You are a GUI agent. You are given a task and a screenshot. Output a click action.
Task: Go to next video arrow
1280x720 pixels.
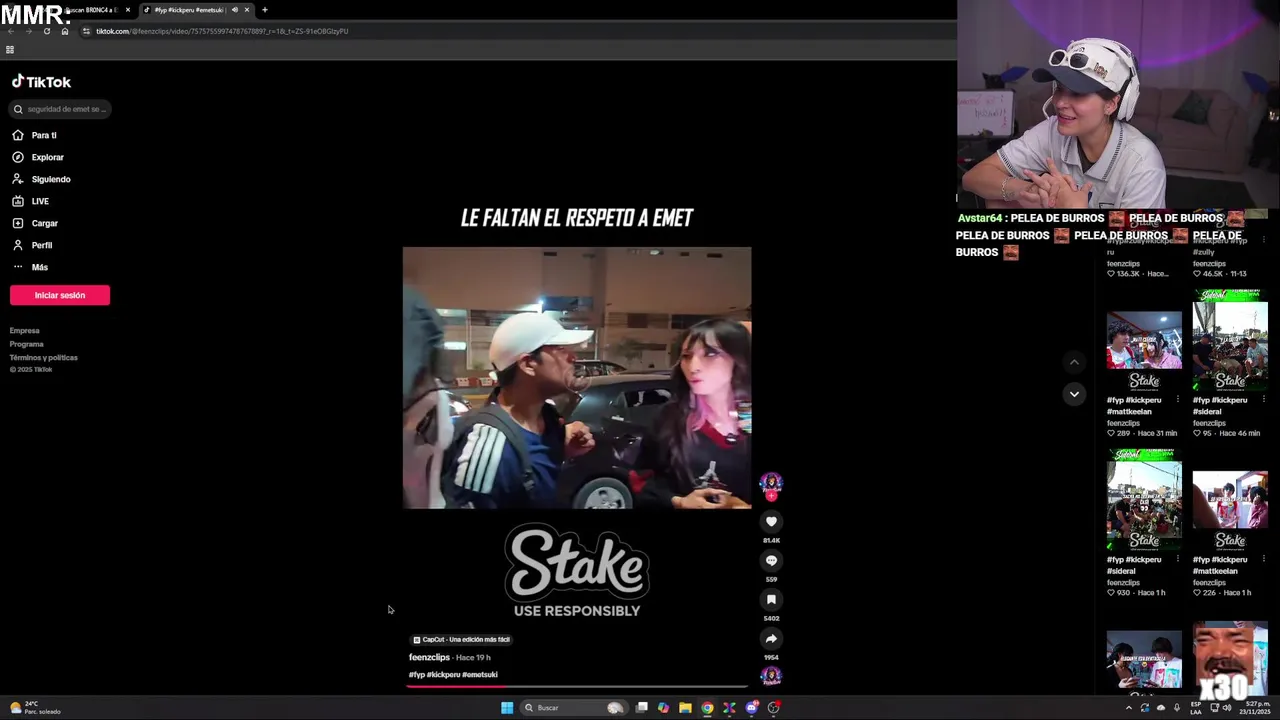pos(1074,394)
